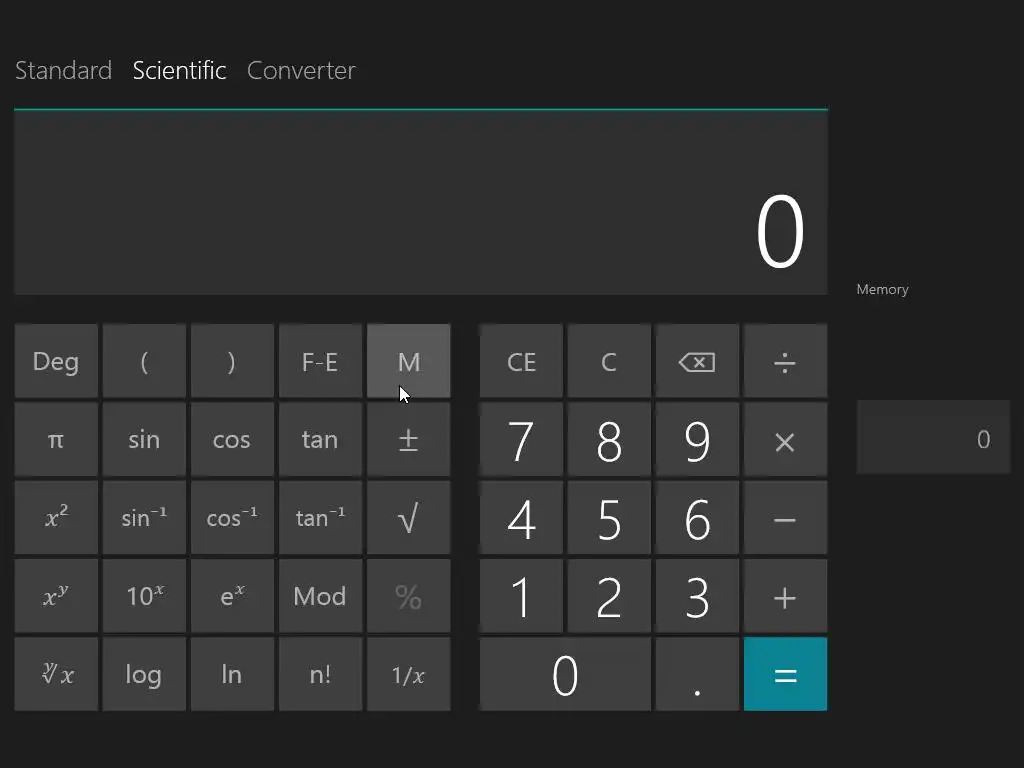The width and height of the screenshot is (1024, 768).
Task: Switch to the Standard tab
Action: click(63, 71)
